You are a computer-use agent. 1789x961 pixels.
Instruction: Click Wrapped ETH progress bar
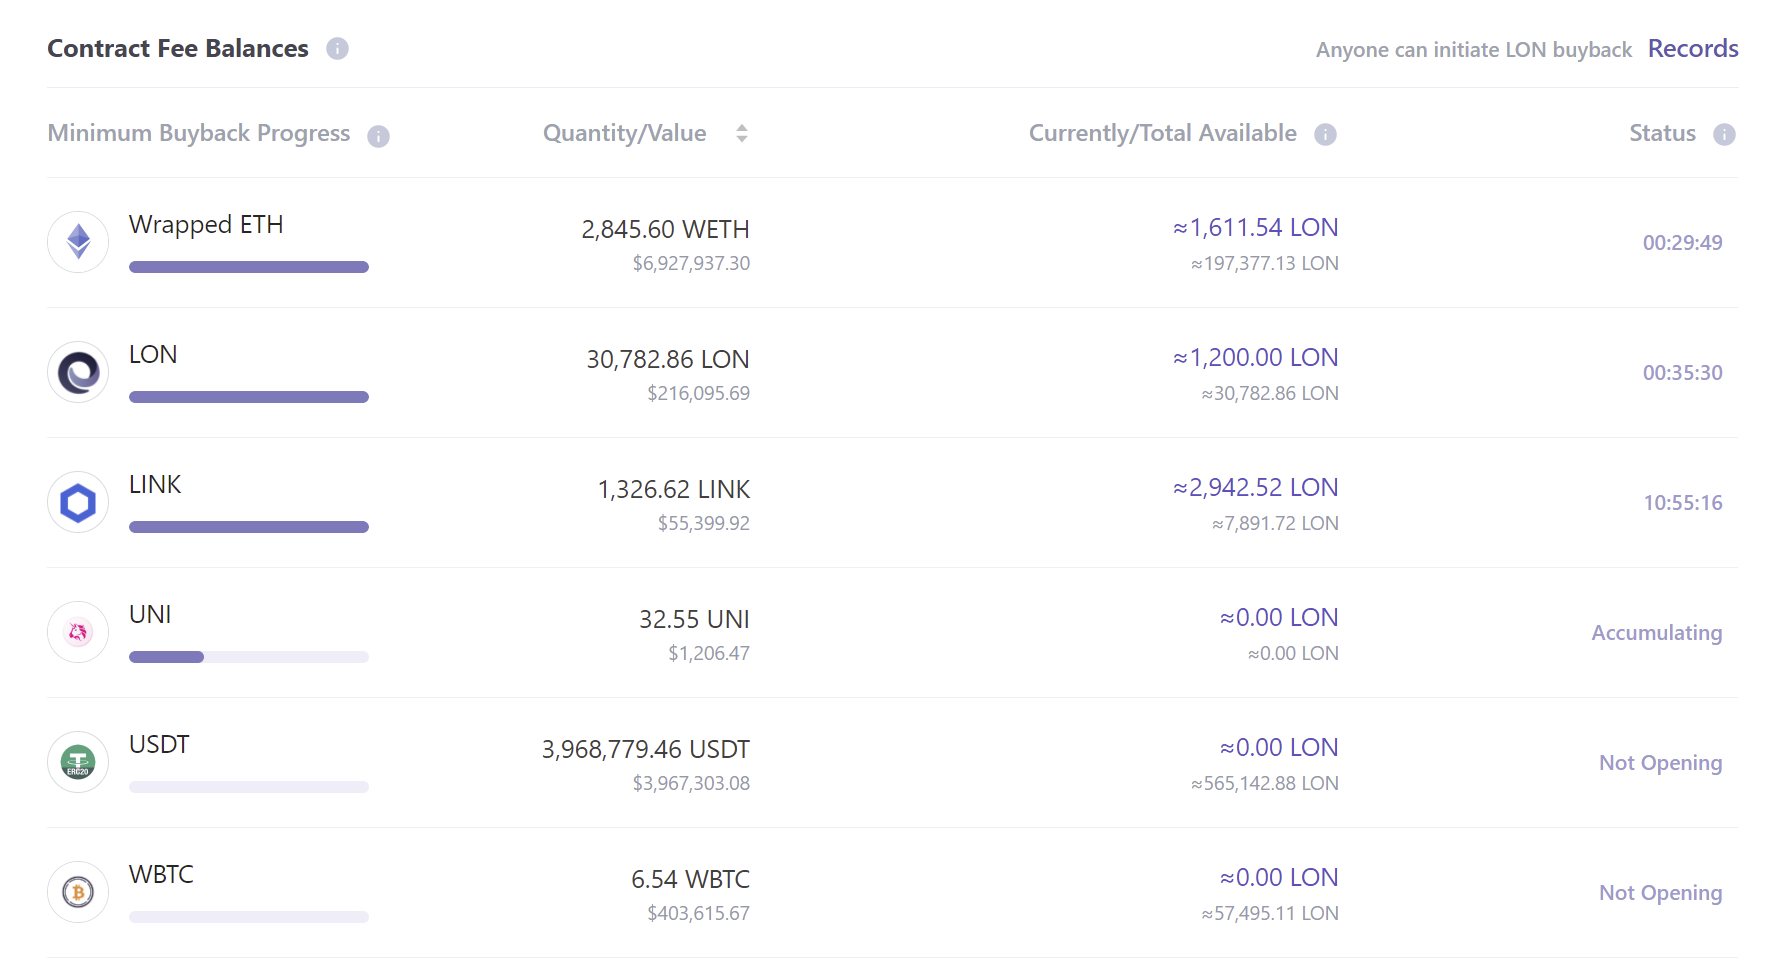tap(249, 267)
